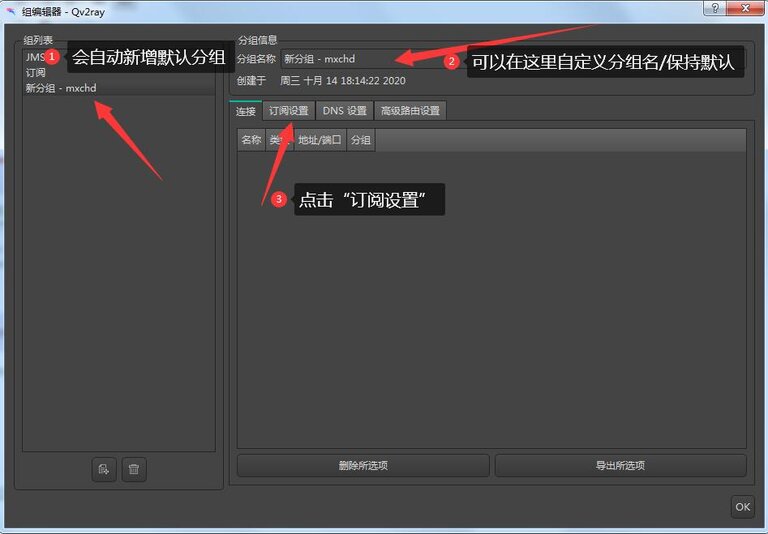Click the Qv2ray title bar app icon
The image size is (768, 534).
(11, 10)
